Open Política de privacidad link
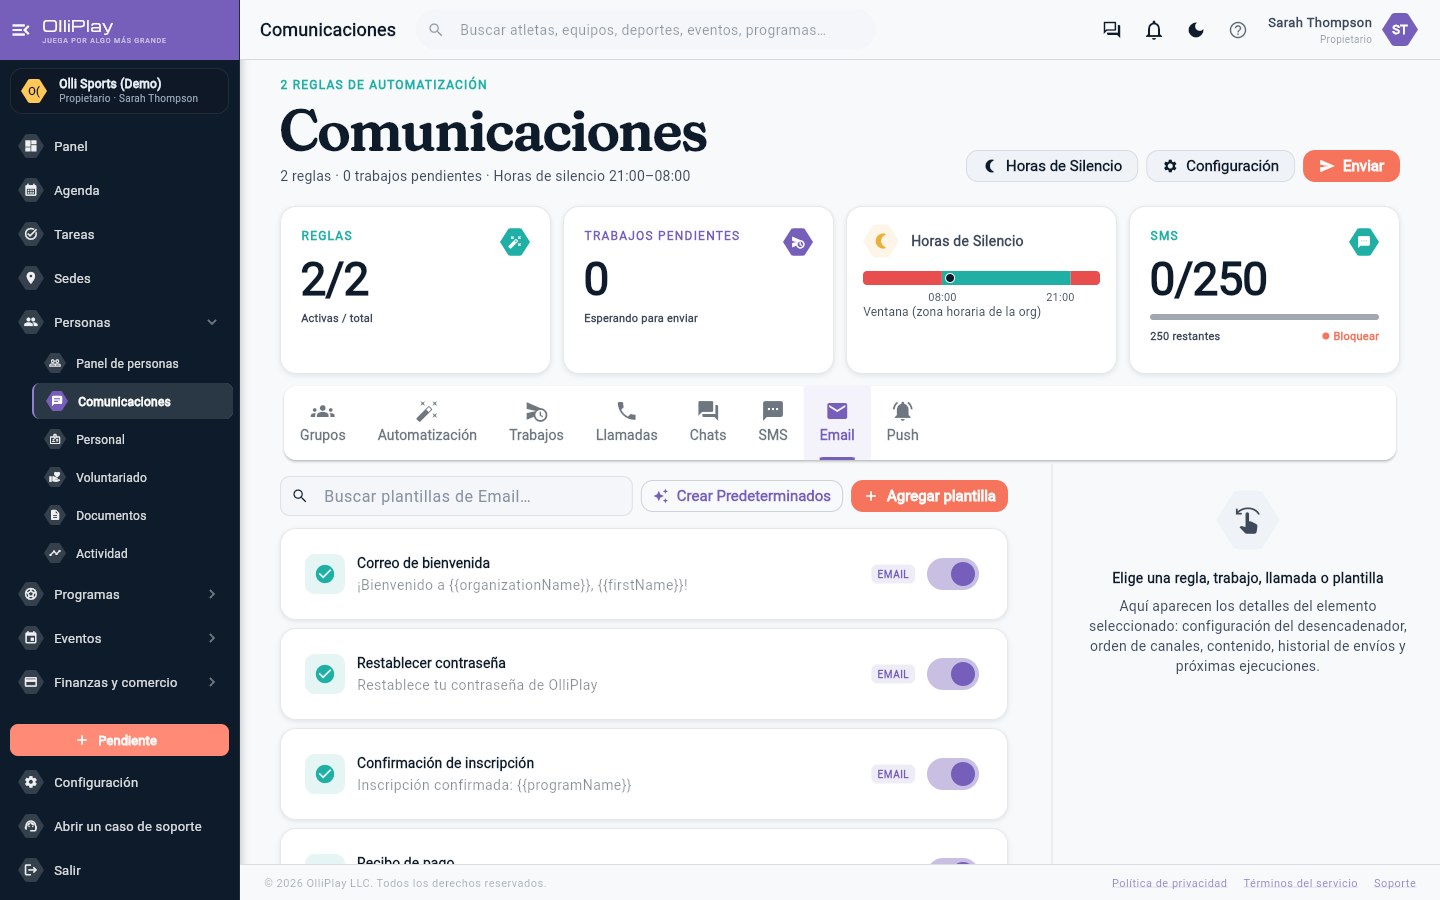This screenshot has width=1440, height=900. point(1169,883)
